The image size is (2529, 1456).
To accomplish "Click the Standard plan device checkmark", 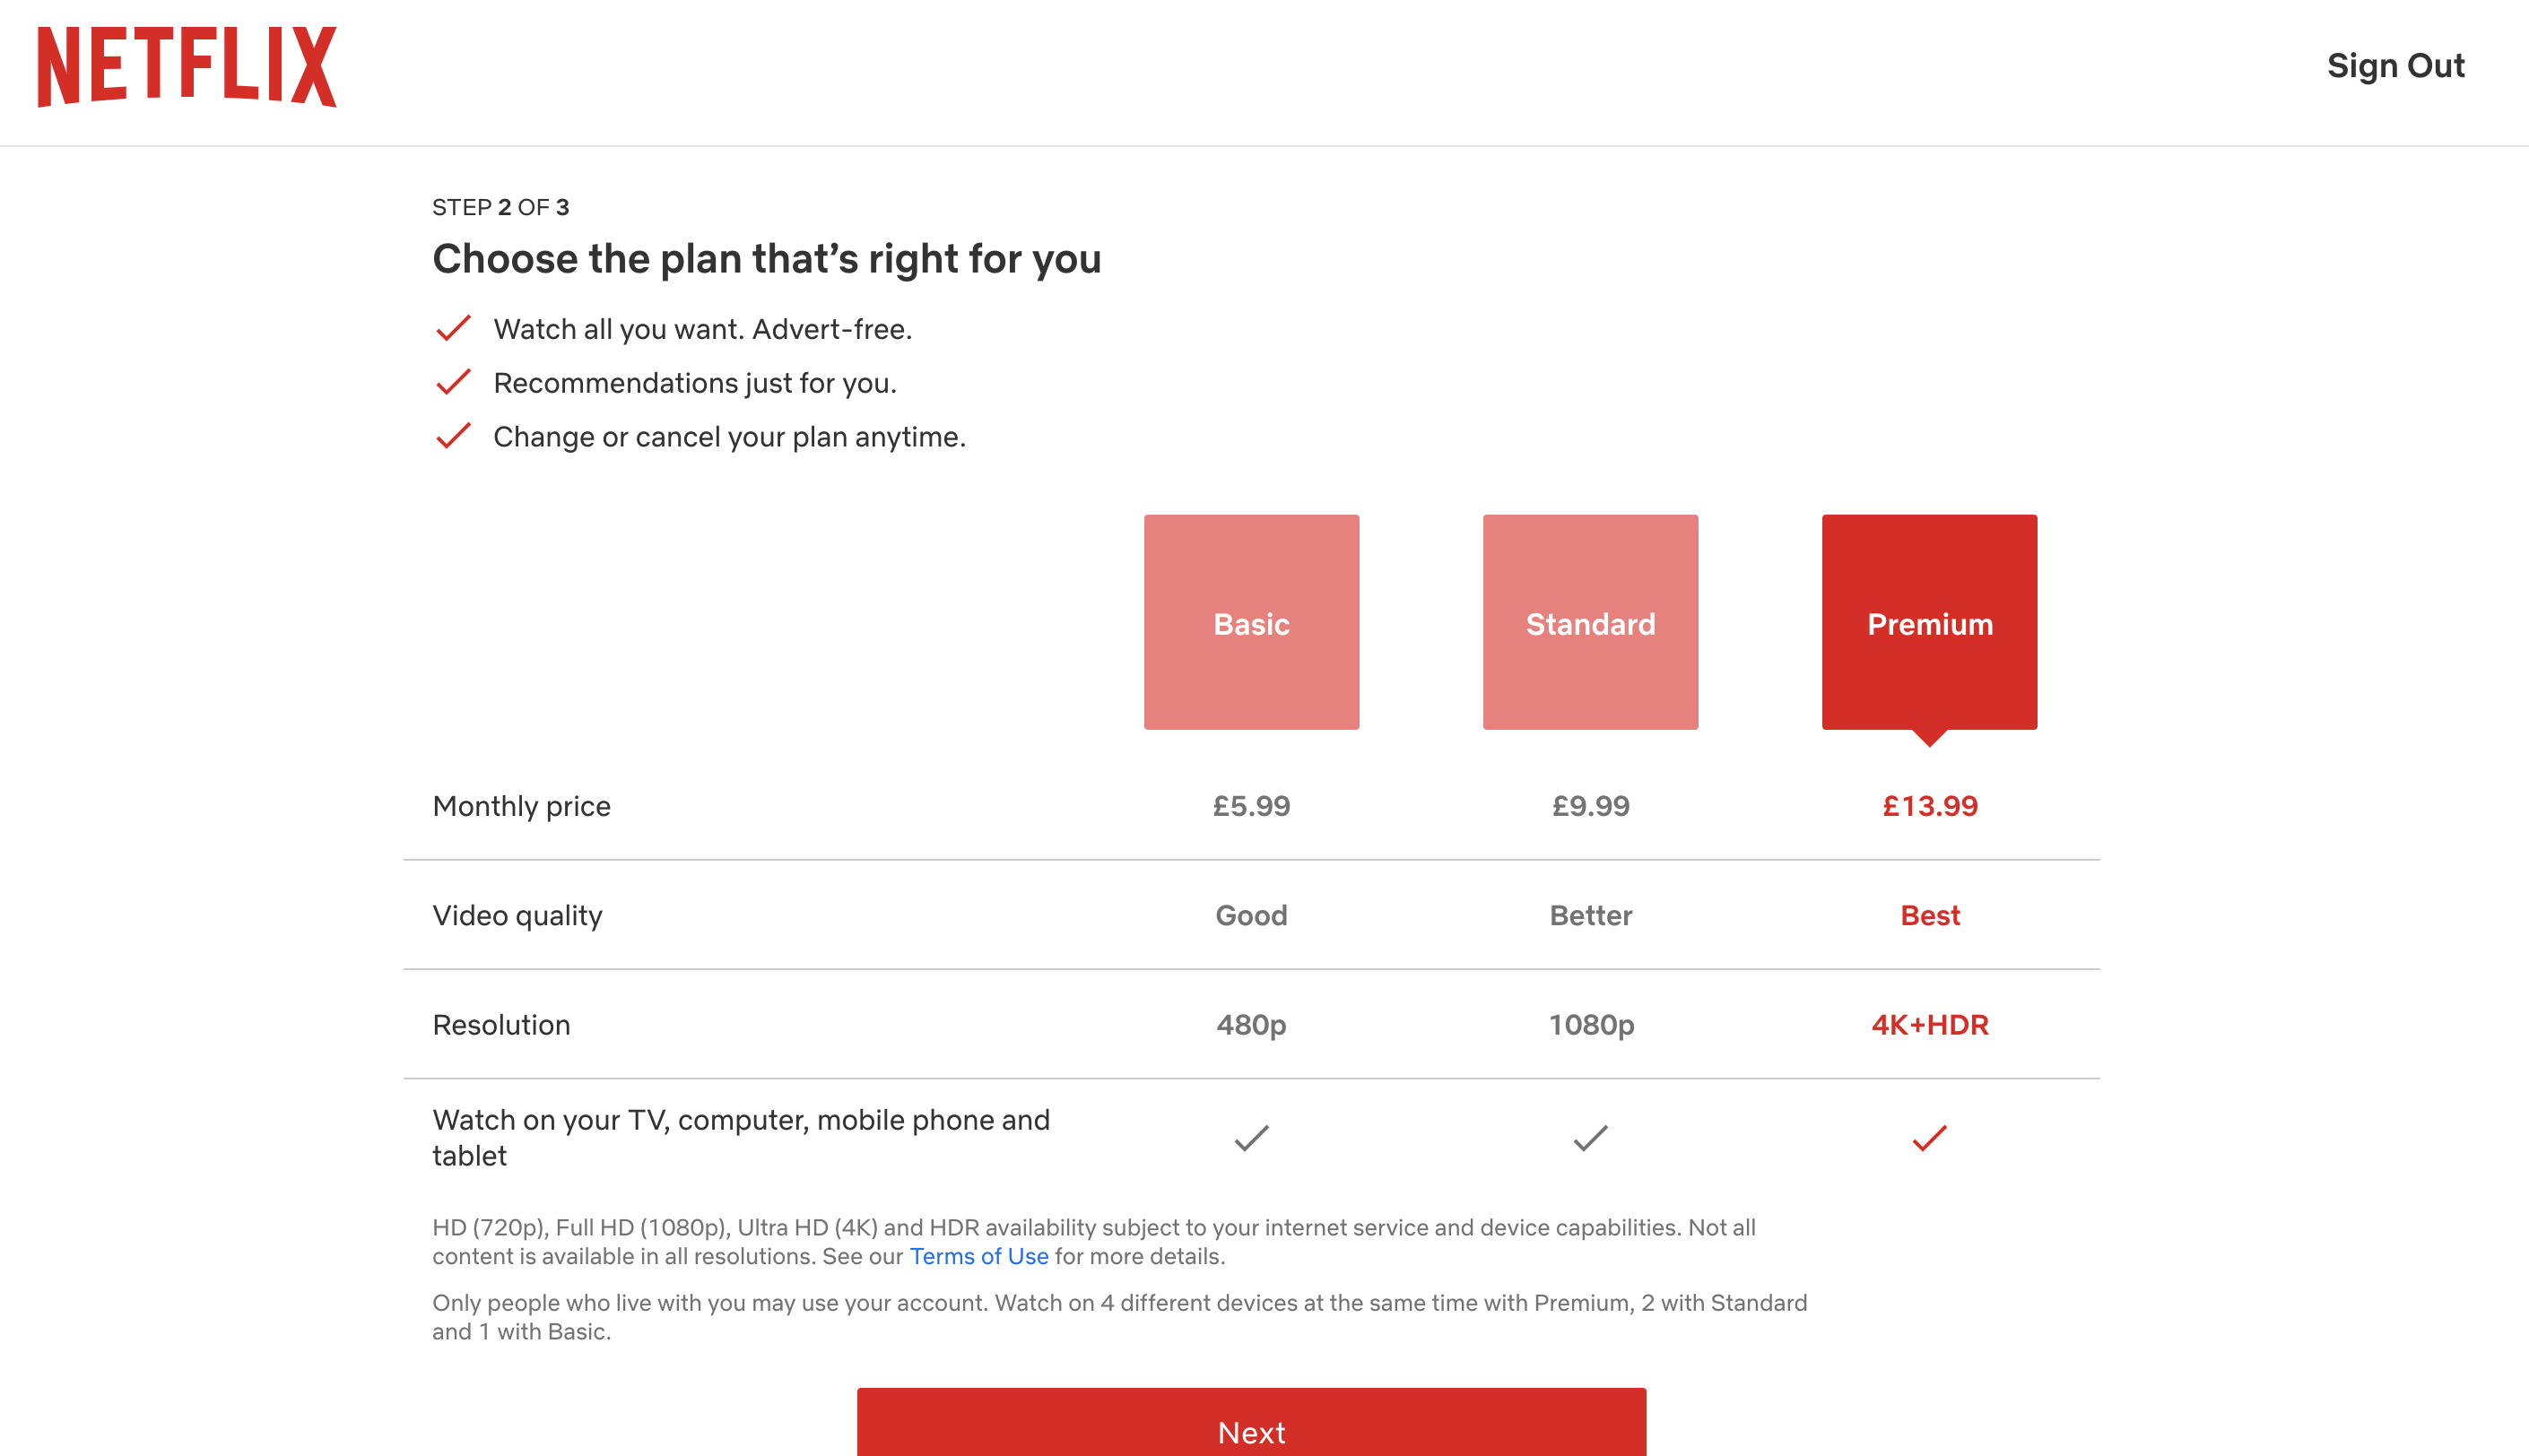I will click(1590, 1138).
